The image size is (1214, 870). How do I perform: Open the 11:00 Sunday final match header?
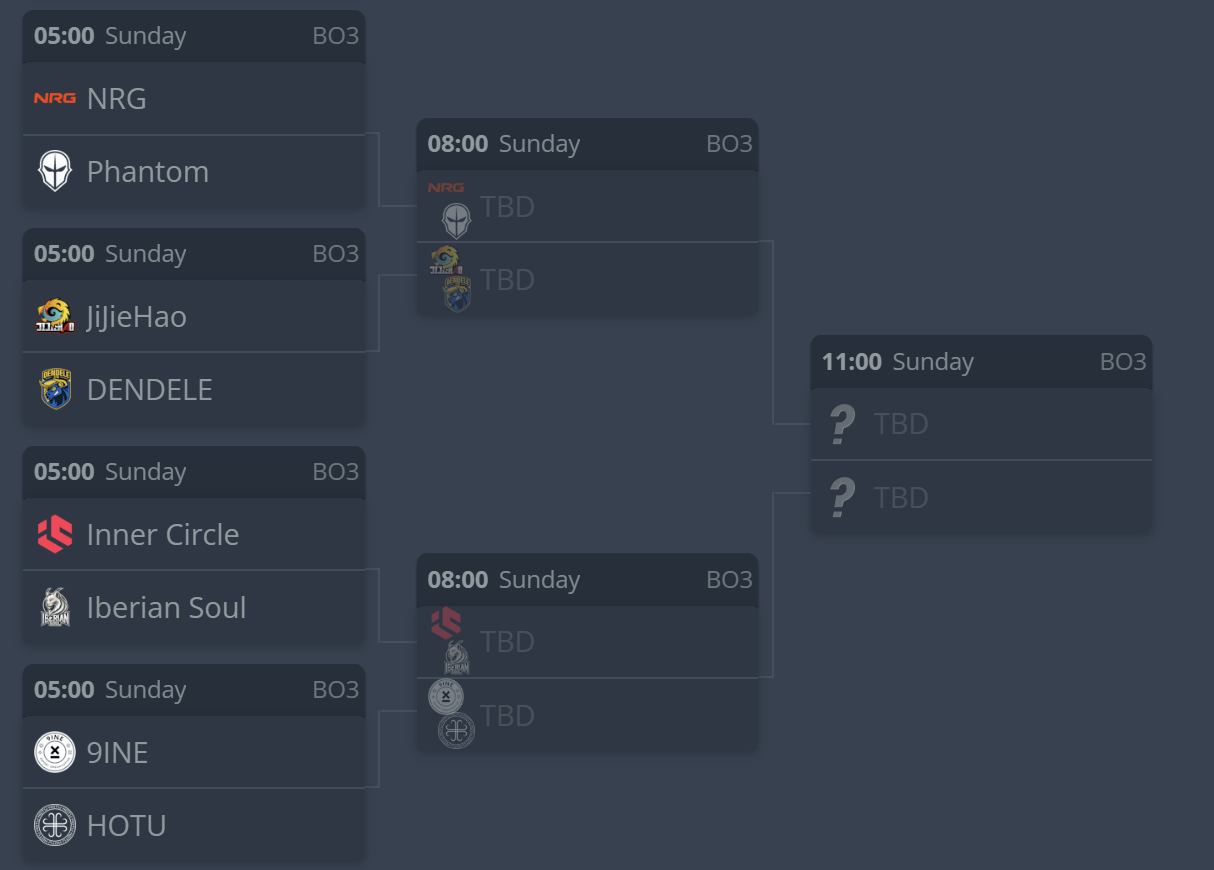(981, 362)
